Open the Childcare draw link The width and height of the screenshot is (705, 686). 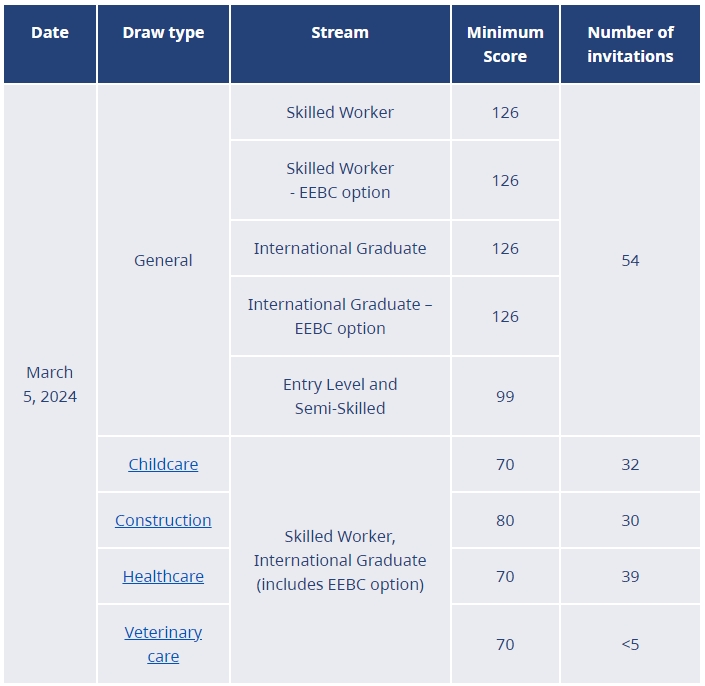[x=163, y=464]
